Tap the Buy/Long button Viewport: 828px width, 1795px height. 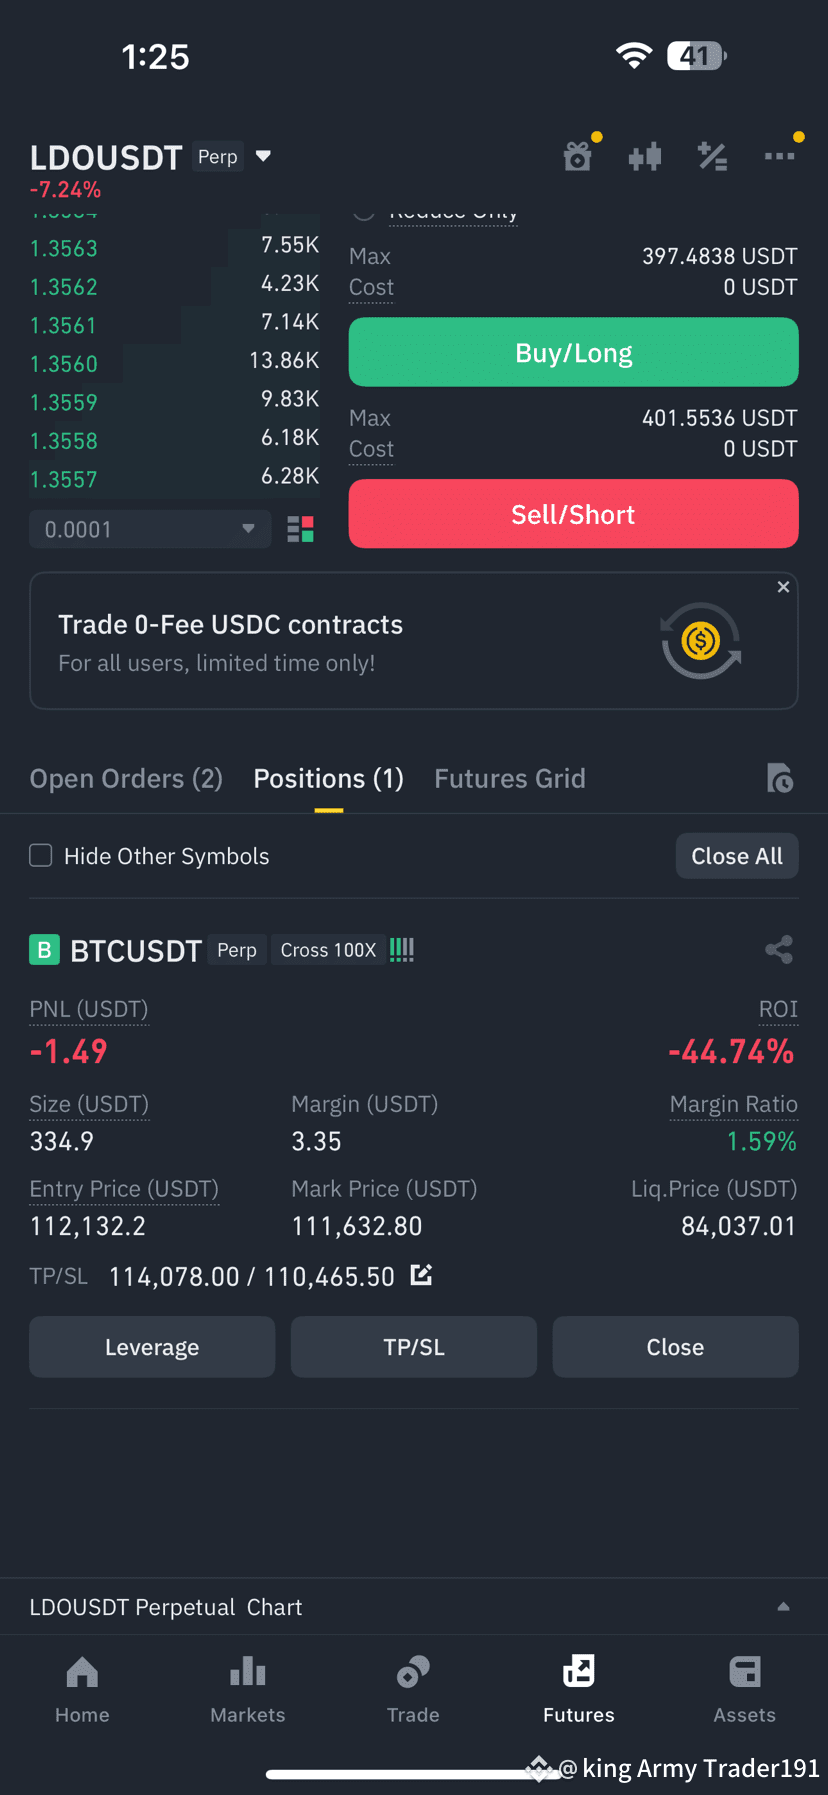coord(574,352)
